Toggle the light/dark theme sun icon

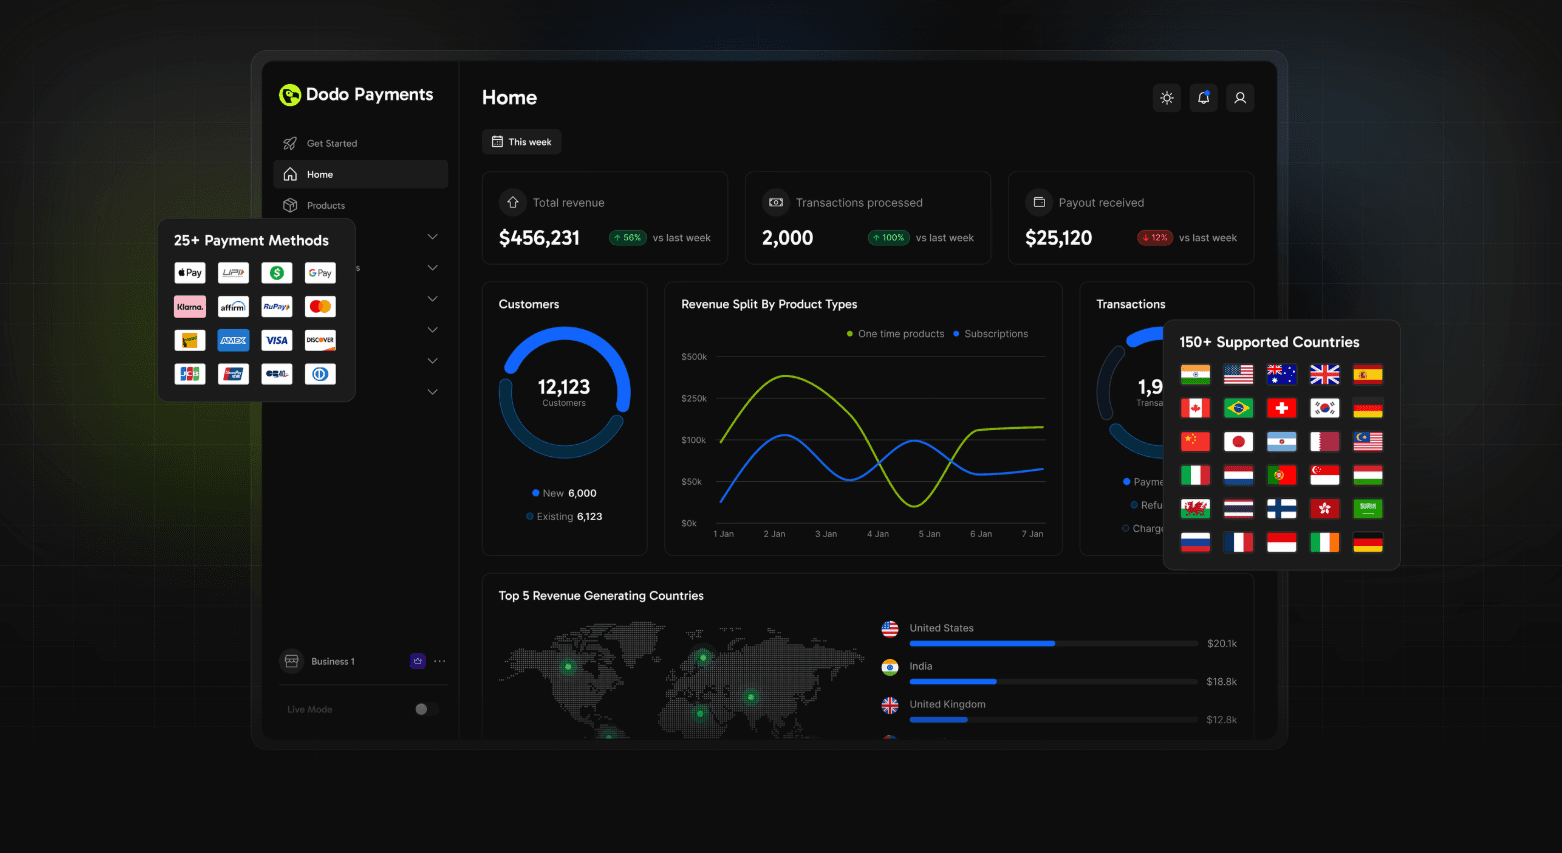coord(1167,98)
